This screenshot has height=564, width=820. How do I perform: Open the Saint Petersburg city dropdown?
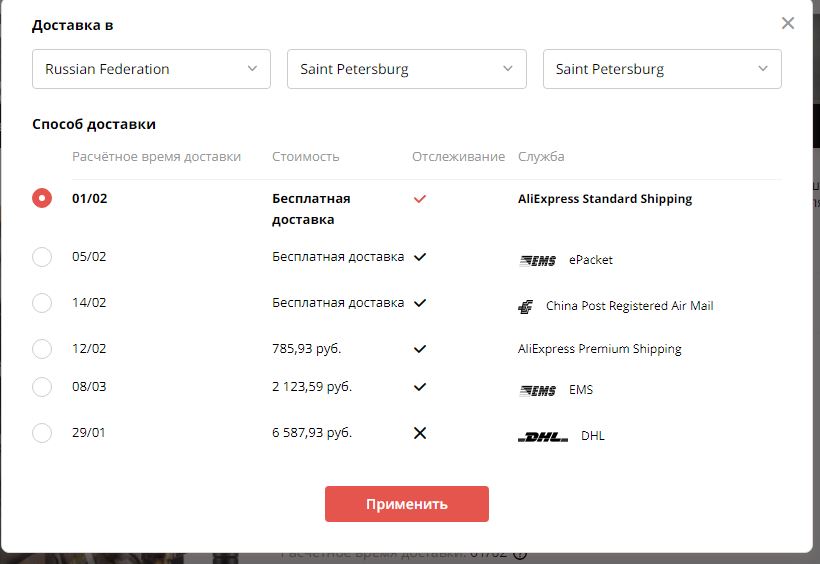[x=662, y=69]
